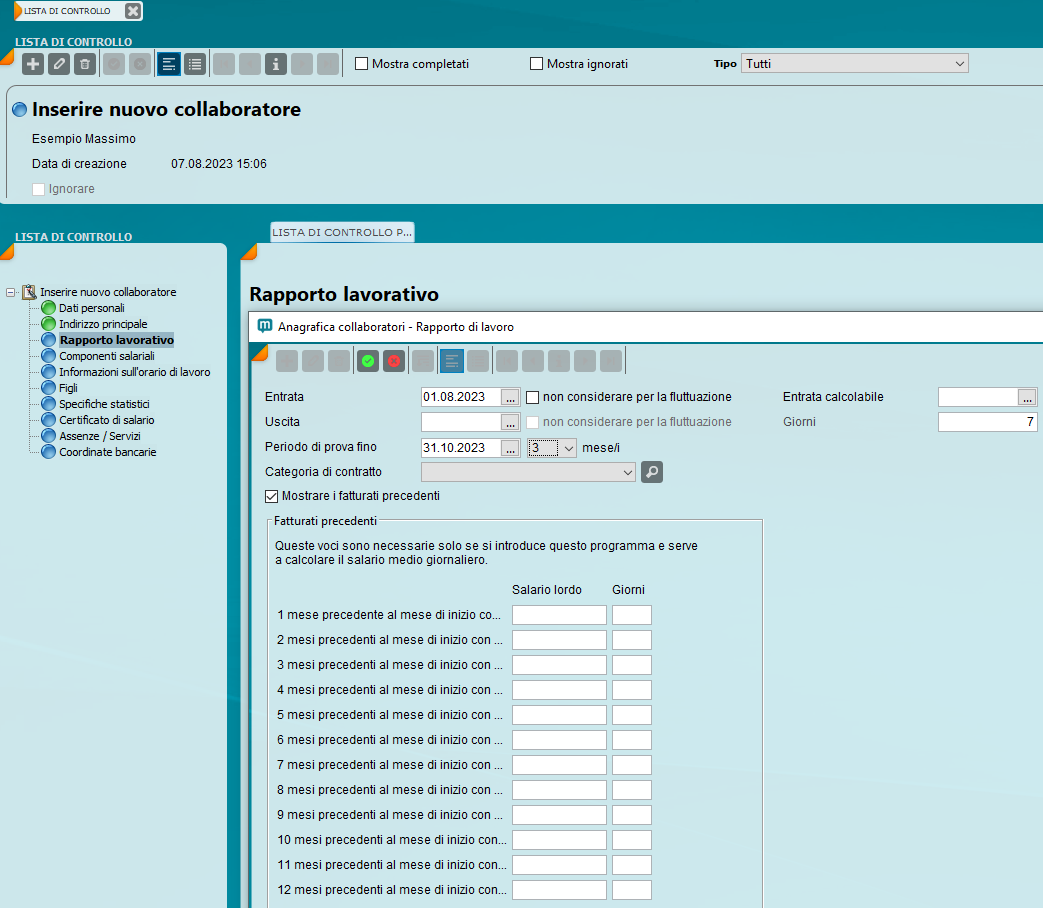The image size is (1043, 908).
Task: Uncheck Mostrare i fatturati precedenti
Action: (271, 496)
